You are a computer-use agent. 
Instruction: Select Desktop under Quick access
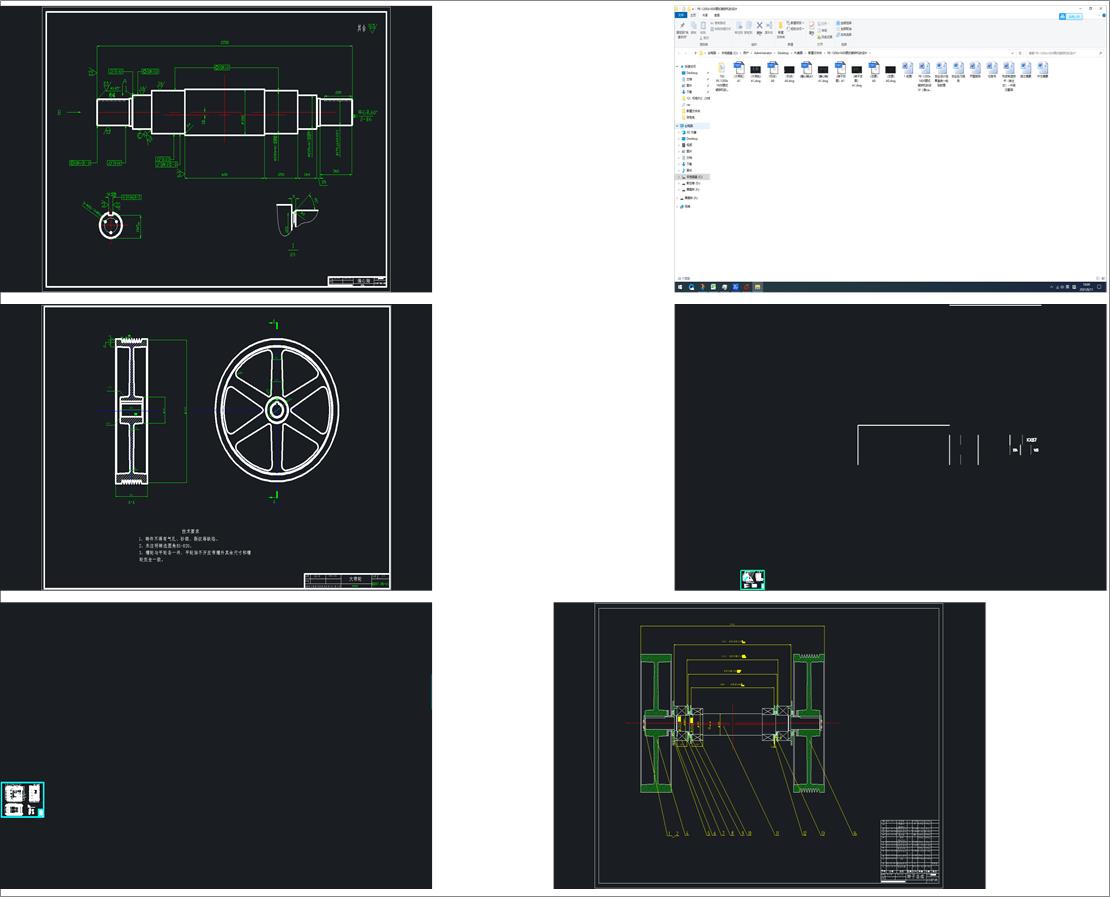(690, 73)
